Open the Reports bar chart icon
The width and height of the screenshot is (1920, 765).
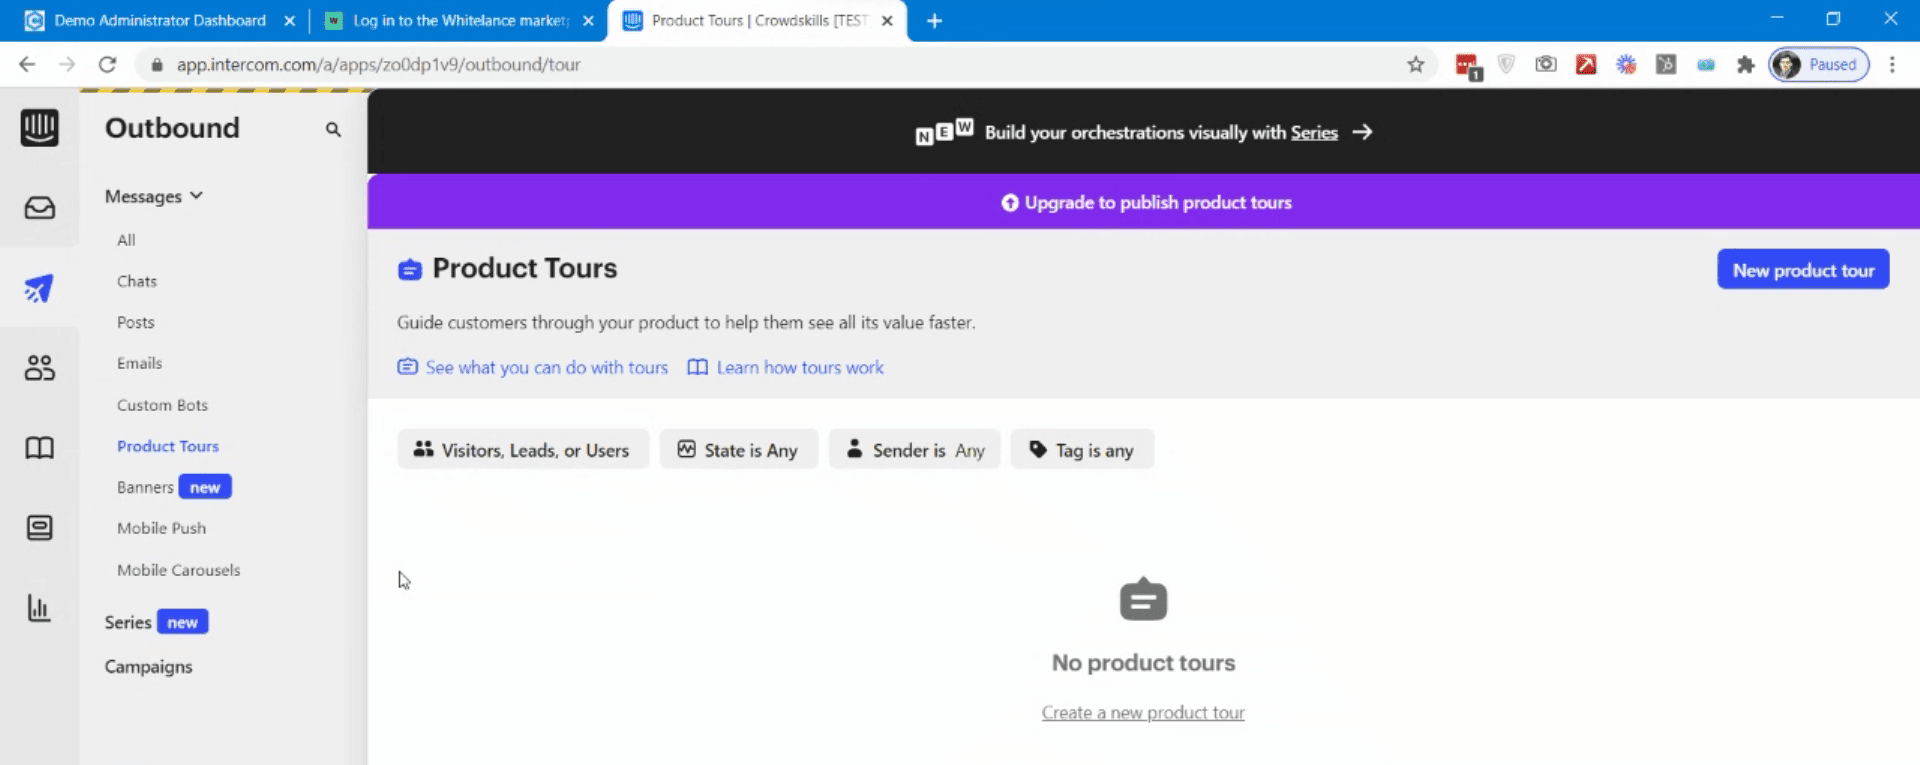point(39,608)
